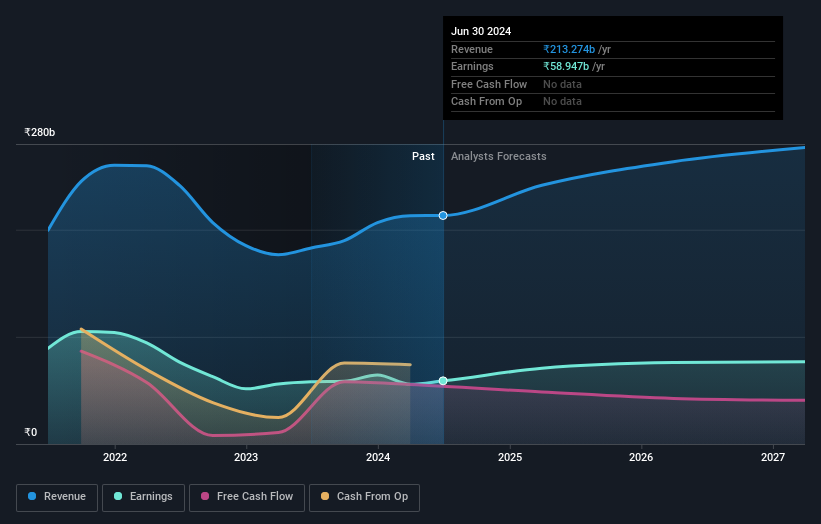The image size is (821, 524).
Task: Toggle the Cash From Op legend button
Action: click(x=364, y=497)
